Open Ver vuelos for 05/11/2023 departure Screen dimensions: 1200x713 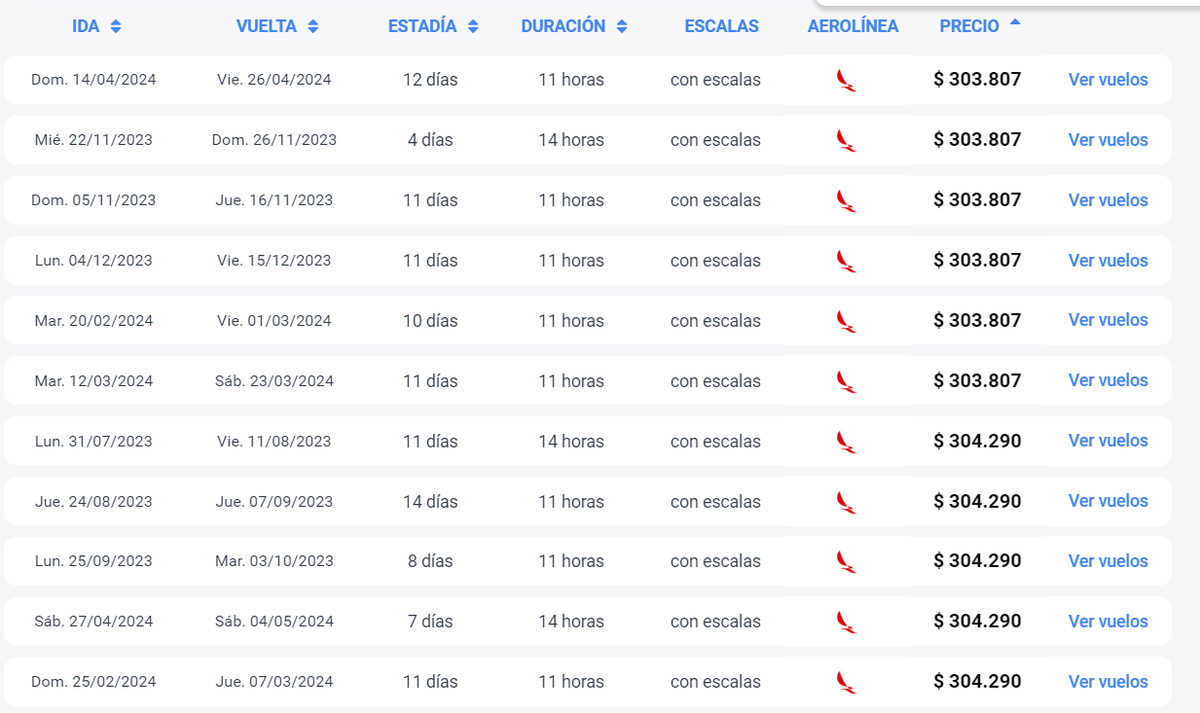pyautogui.click(x=1108, y=200)
